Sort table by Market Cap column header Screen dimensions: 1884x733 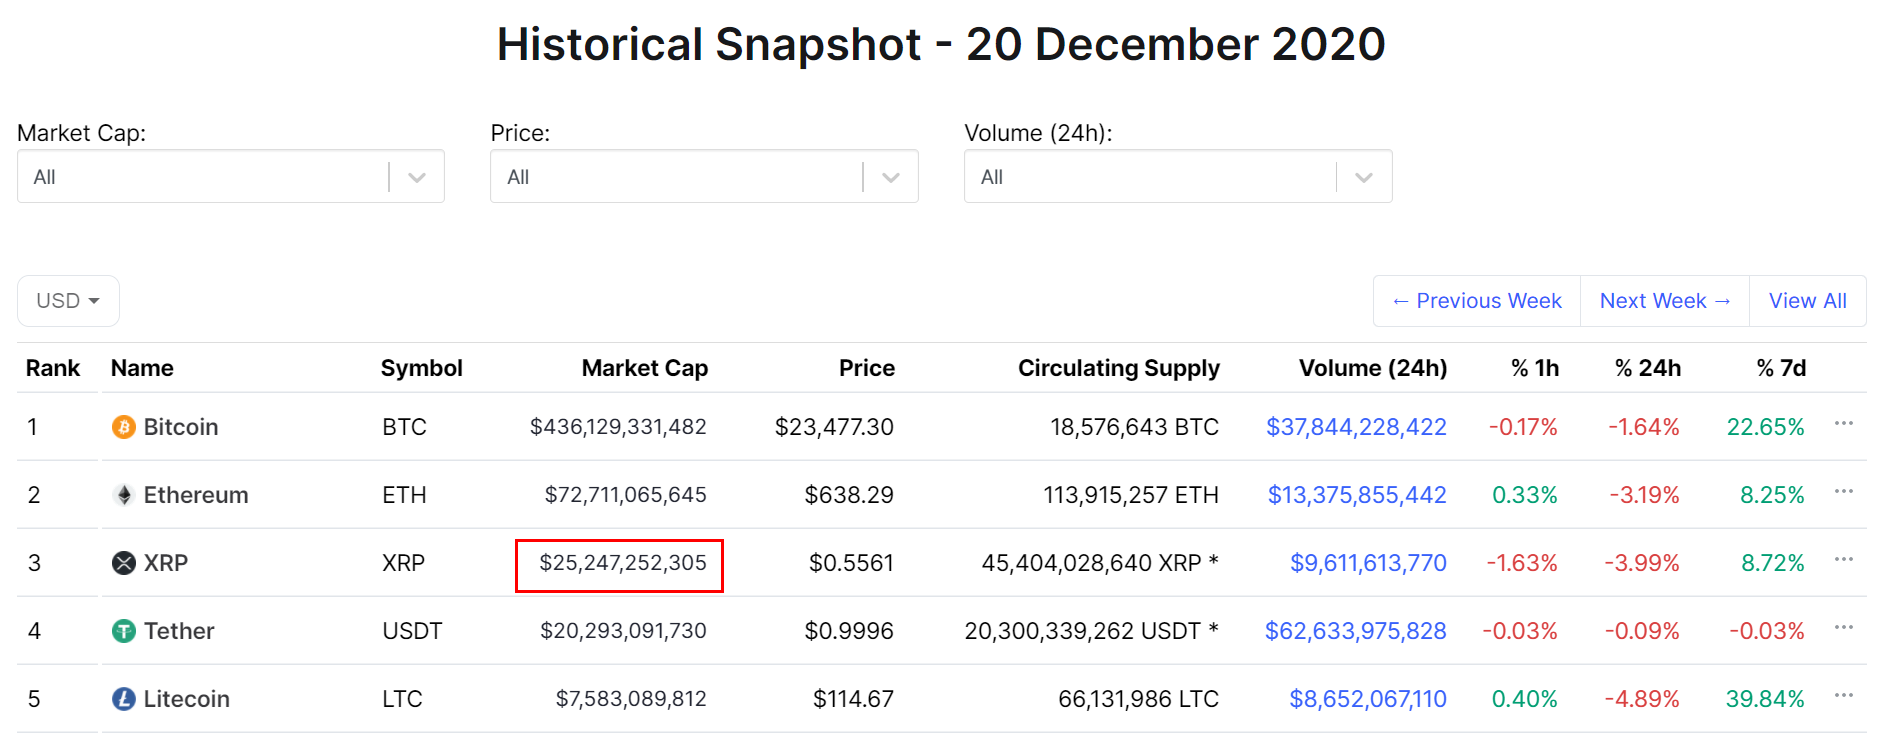click(644, 368)
